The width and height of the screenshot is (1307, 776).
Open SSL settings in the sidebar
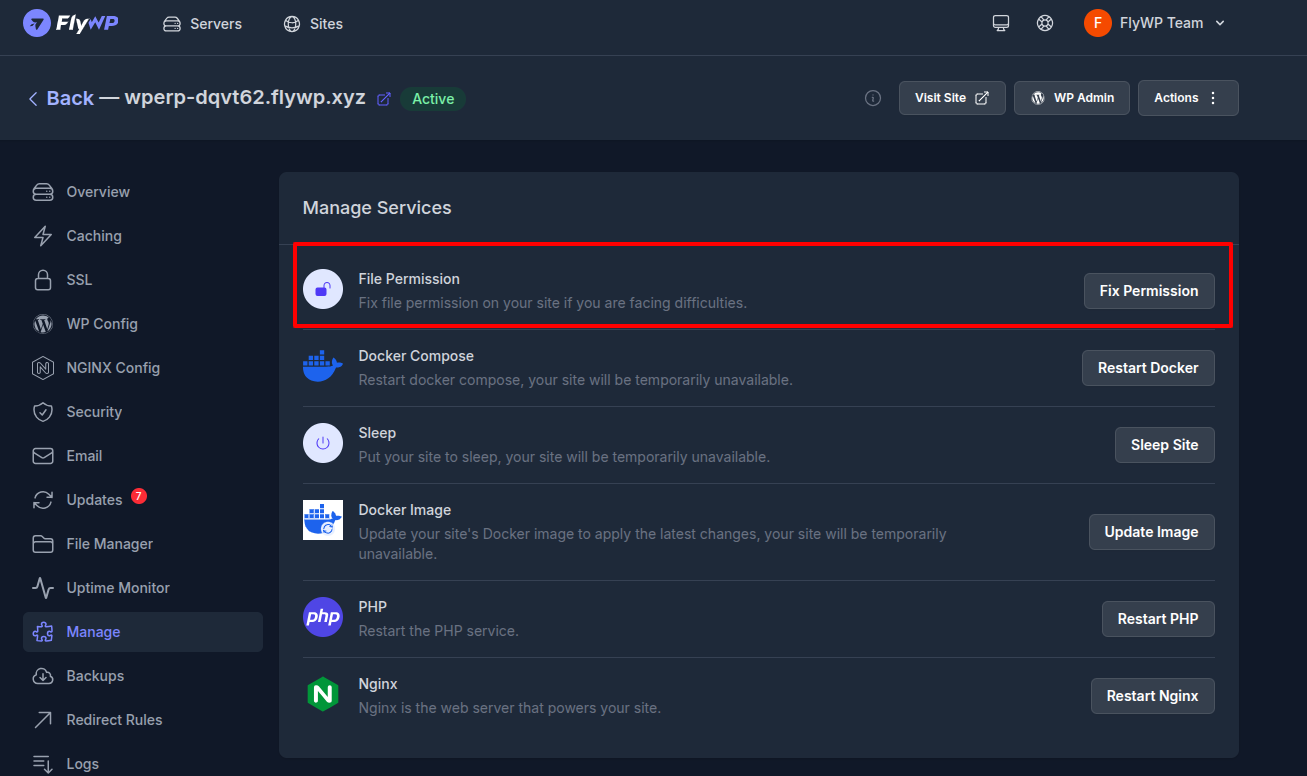tap(143, 280)
